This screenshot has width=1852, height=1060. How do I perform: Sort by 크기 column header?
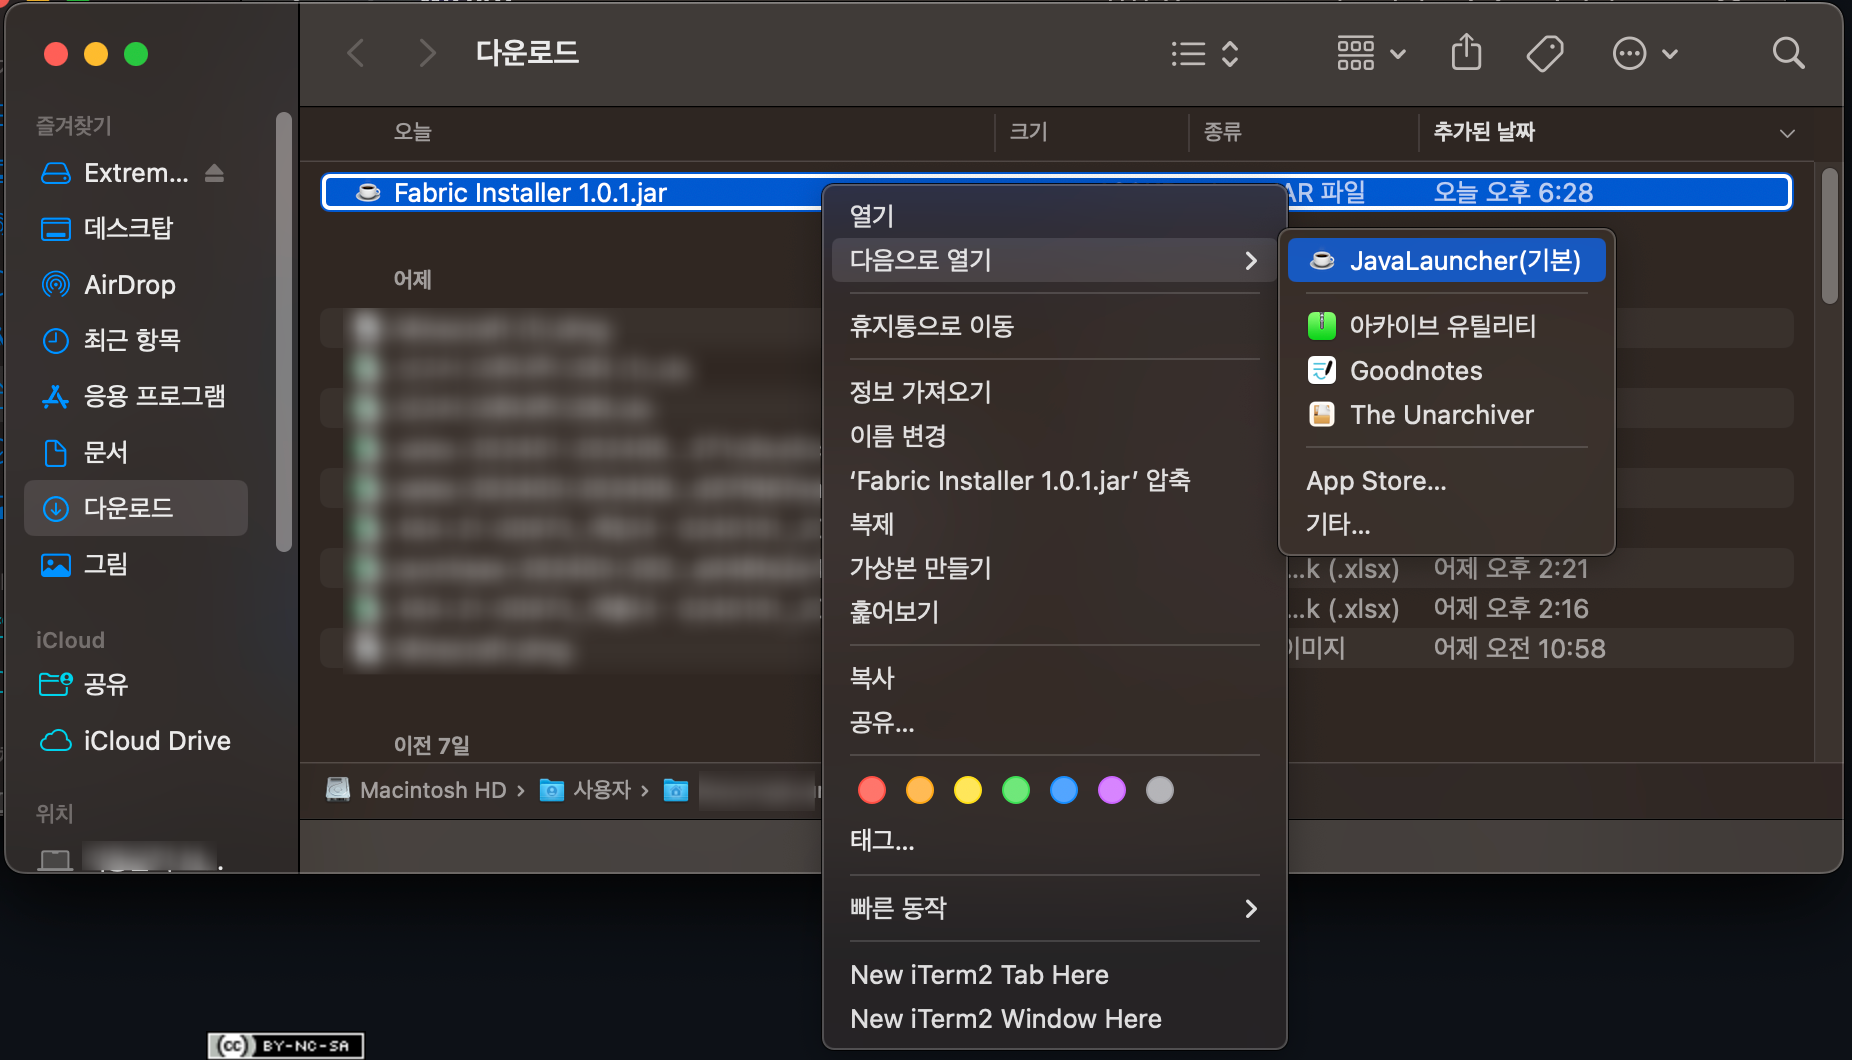(1028, 132)
